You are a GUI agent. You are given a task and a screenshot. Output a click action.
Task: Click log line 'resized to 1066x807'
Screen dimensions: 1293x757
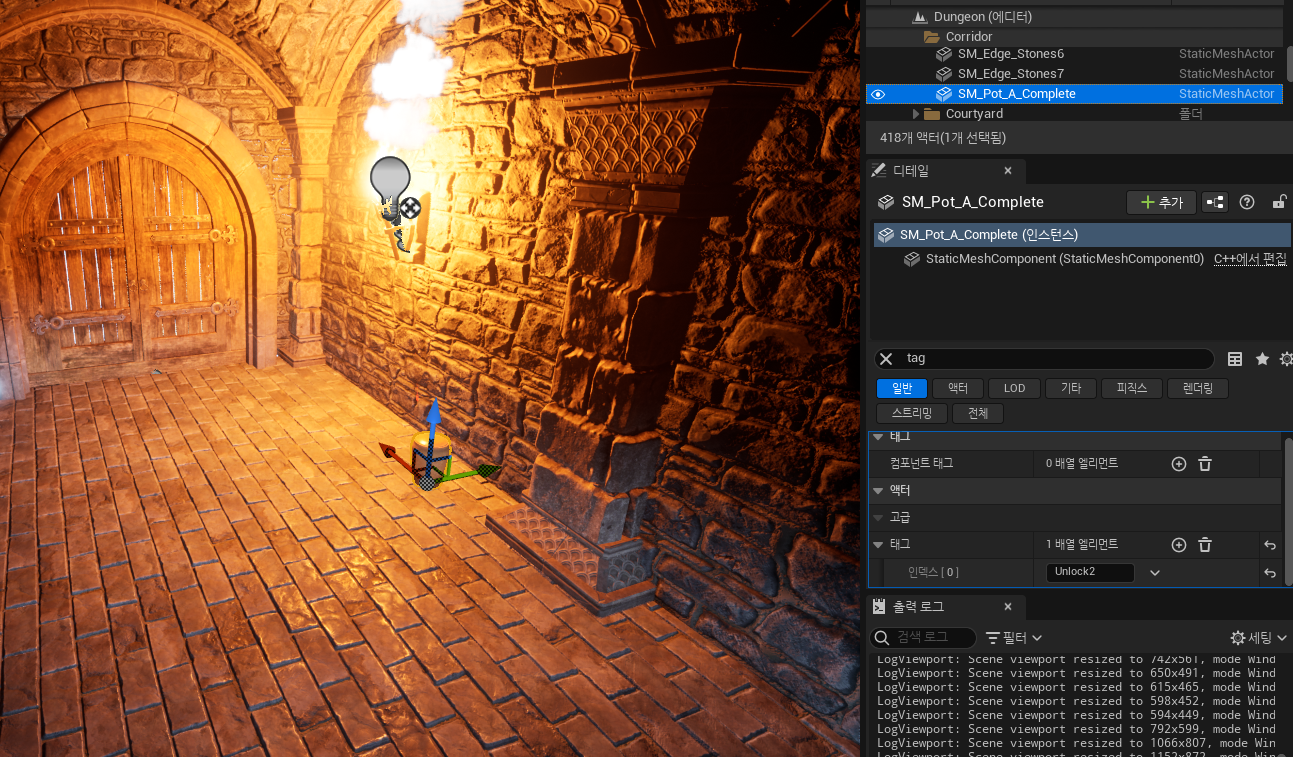pos(1076,743)
